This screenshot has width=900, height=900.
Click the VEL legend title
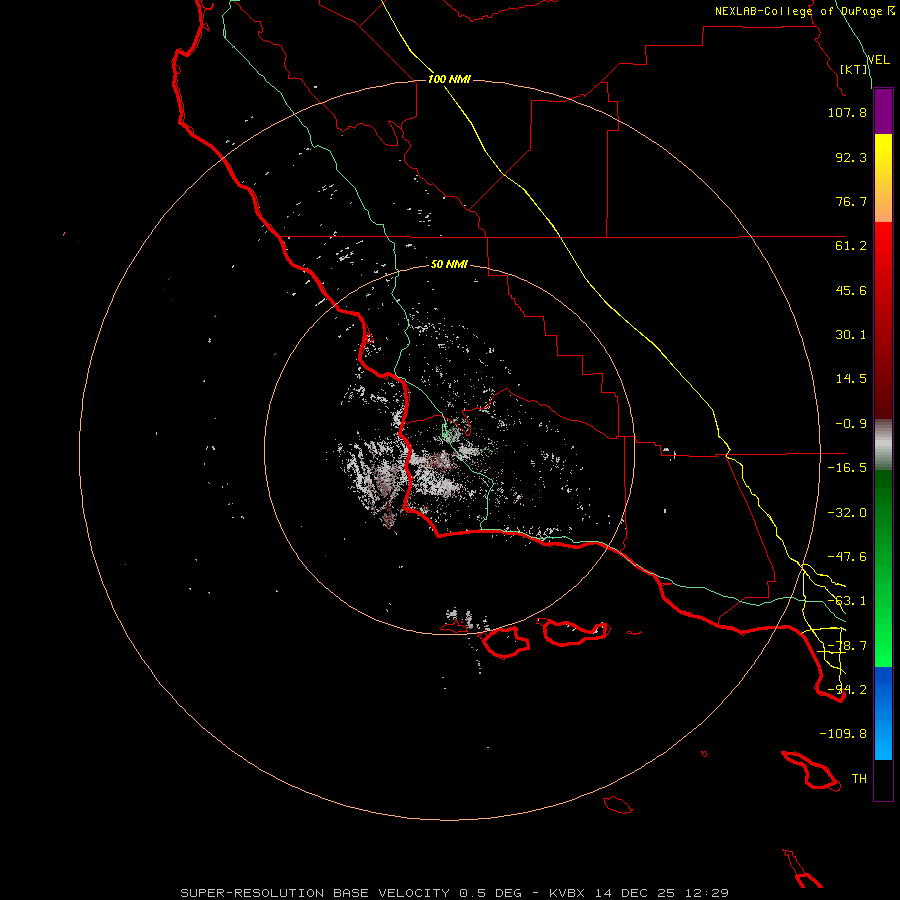[x=878, y=60]
